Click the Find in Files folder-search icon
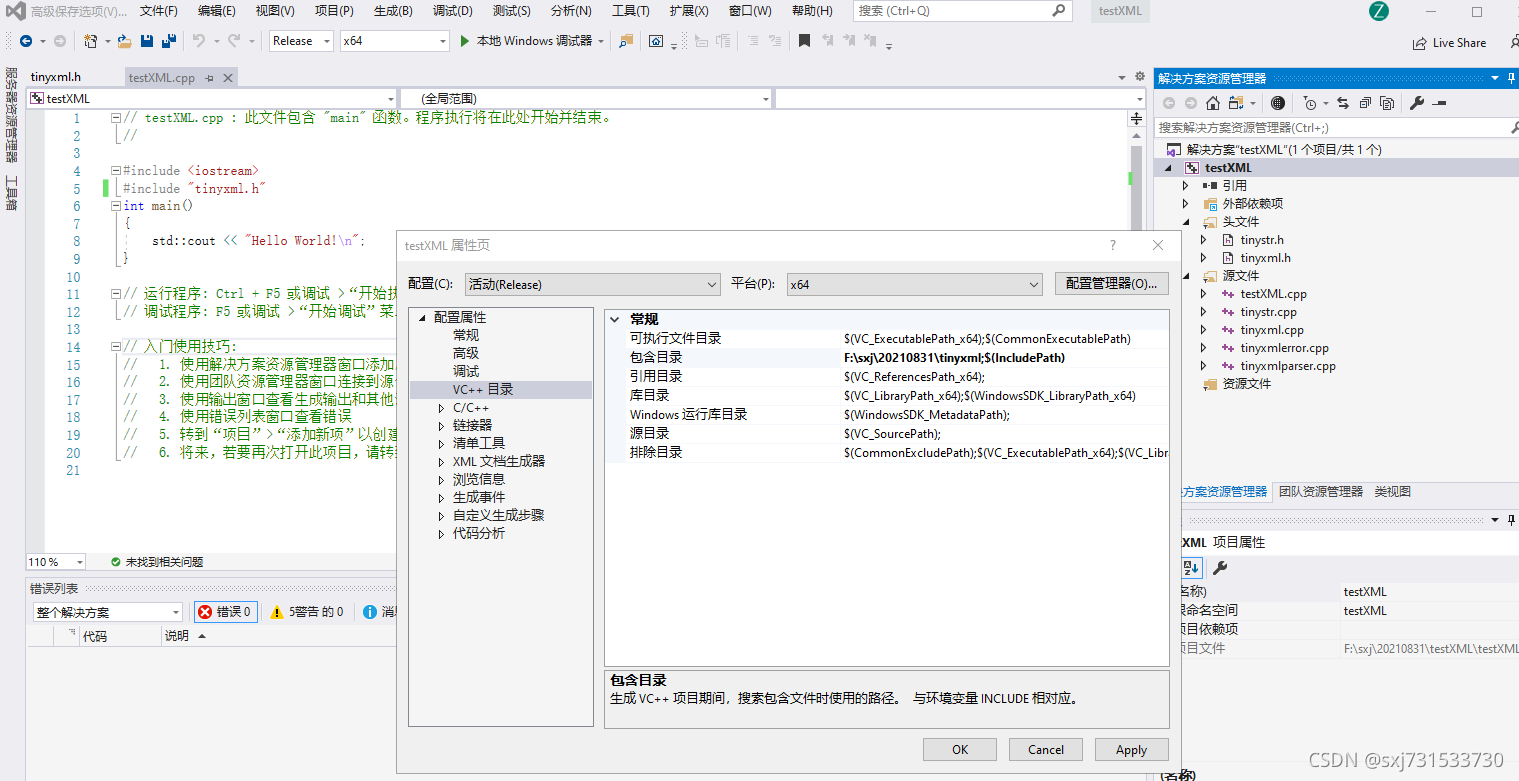This screenshot has height=781, width=1519. click(627, 41)
